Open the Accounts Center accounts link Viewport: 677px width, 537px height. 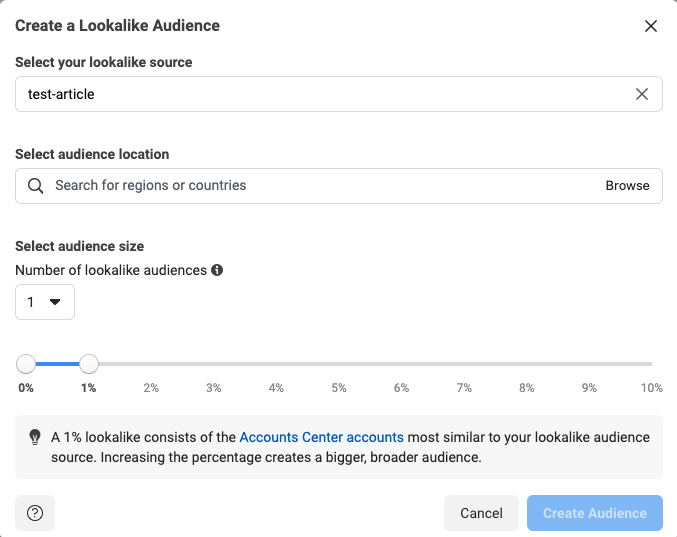point(322,437)
